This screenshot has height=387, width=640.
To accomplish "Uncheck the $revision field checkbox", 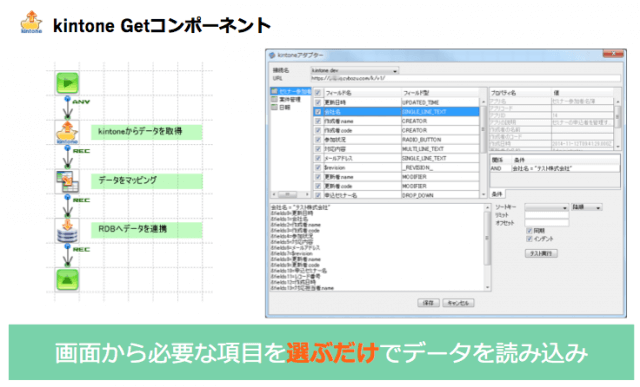I will pos(318,167).
